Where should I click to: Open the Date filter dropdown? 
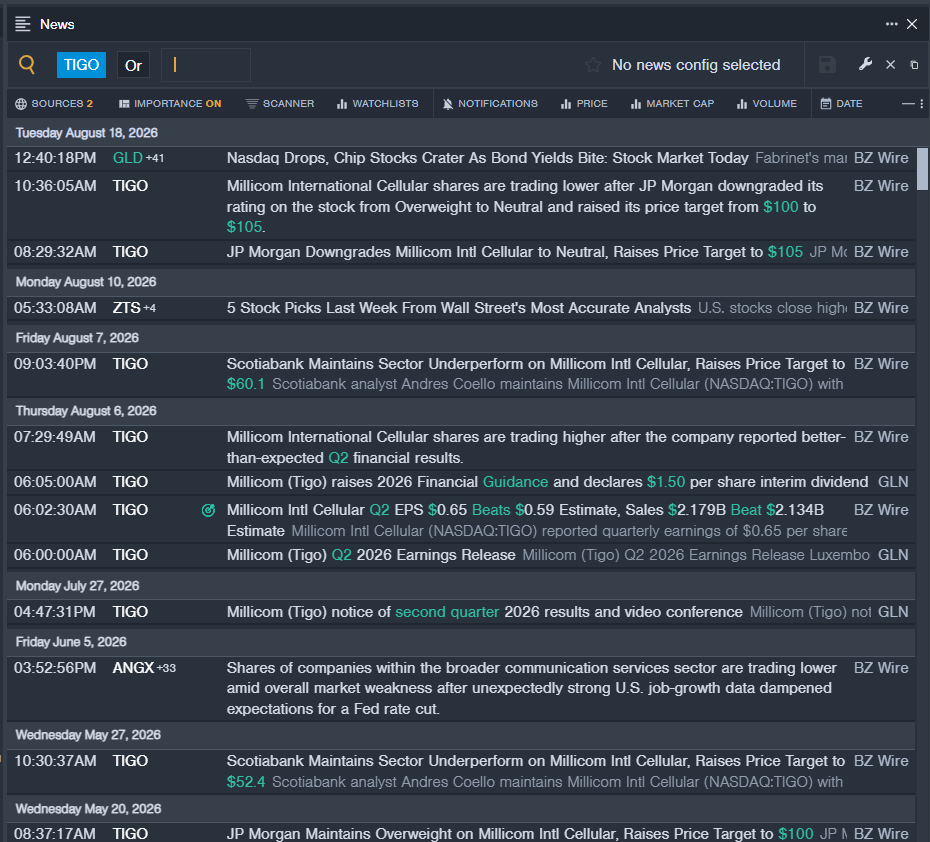point(842,104)
